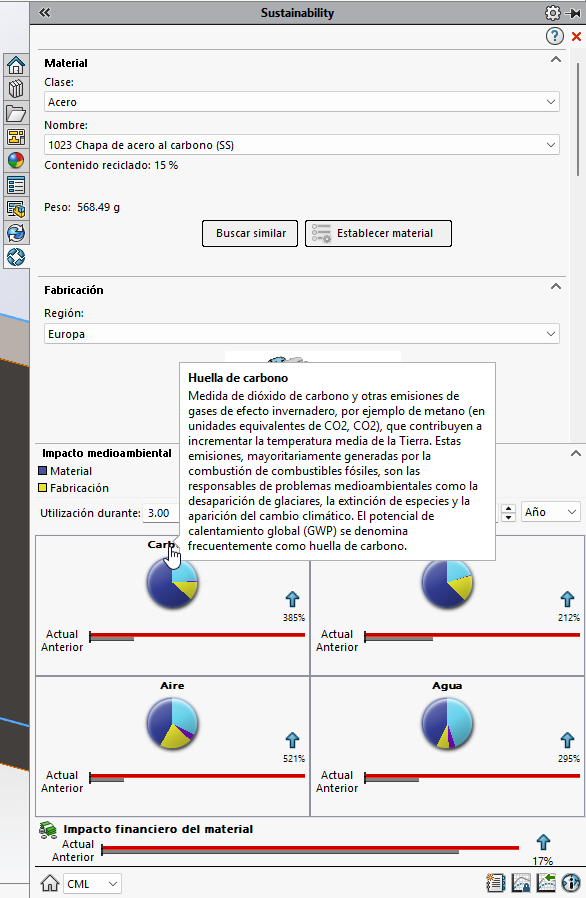Open the Clase dropdown showing Acero
Viewport: 586px width, 898px height.
302,102
